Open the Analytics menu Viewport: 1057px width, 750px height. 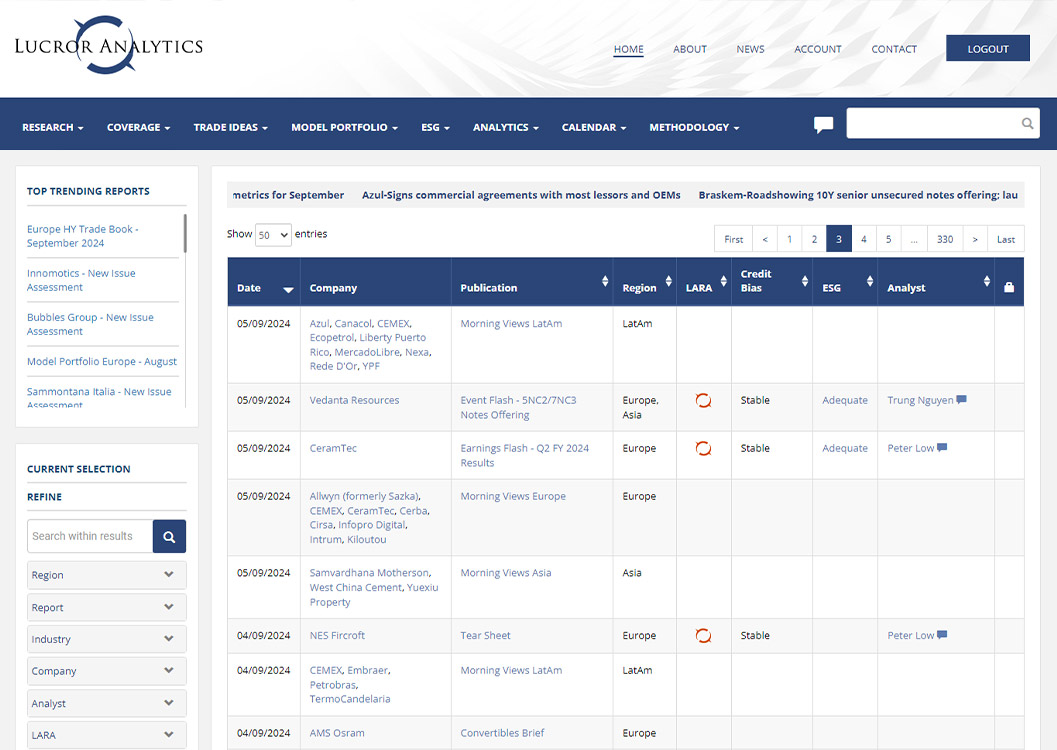(506, 127)
